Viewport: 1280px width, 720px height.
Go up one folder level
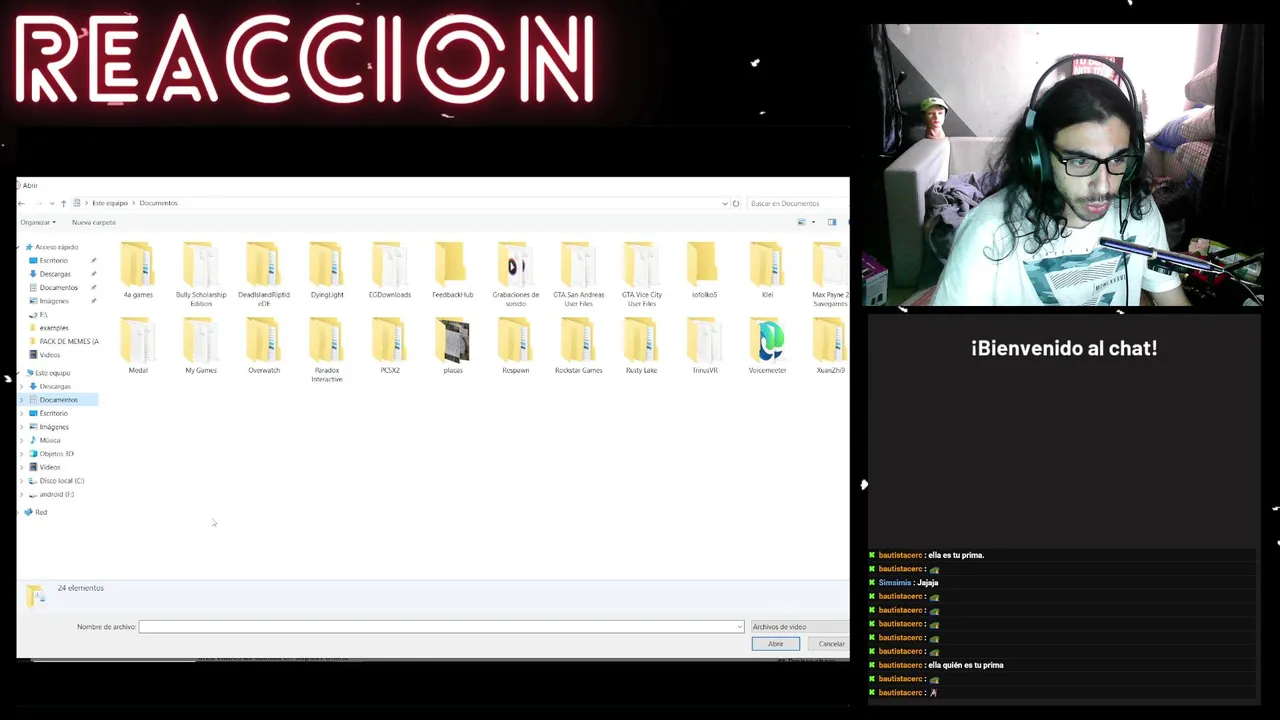coord(63,203)
